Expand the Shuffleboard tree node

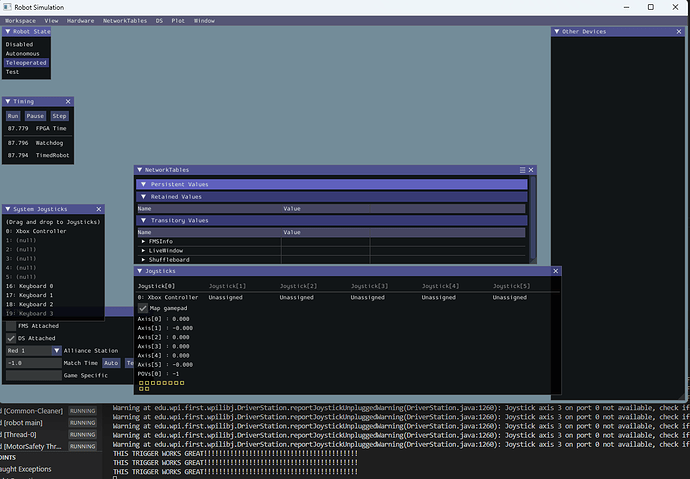143,260
